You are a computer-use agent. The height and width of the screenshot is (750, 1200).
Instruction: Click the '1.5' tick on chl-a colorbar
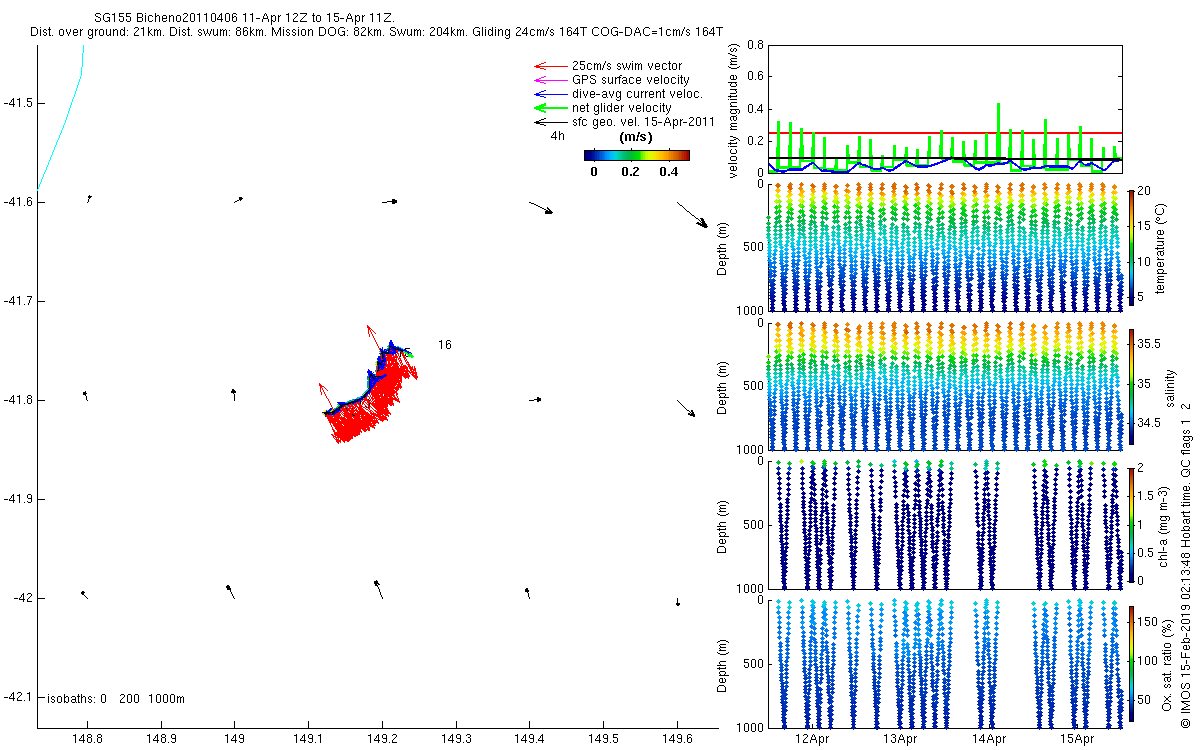click(x=1146, y=495)
